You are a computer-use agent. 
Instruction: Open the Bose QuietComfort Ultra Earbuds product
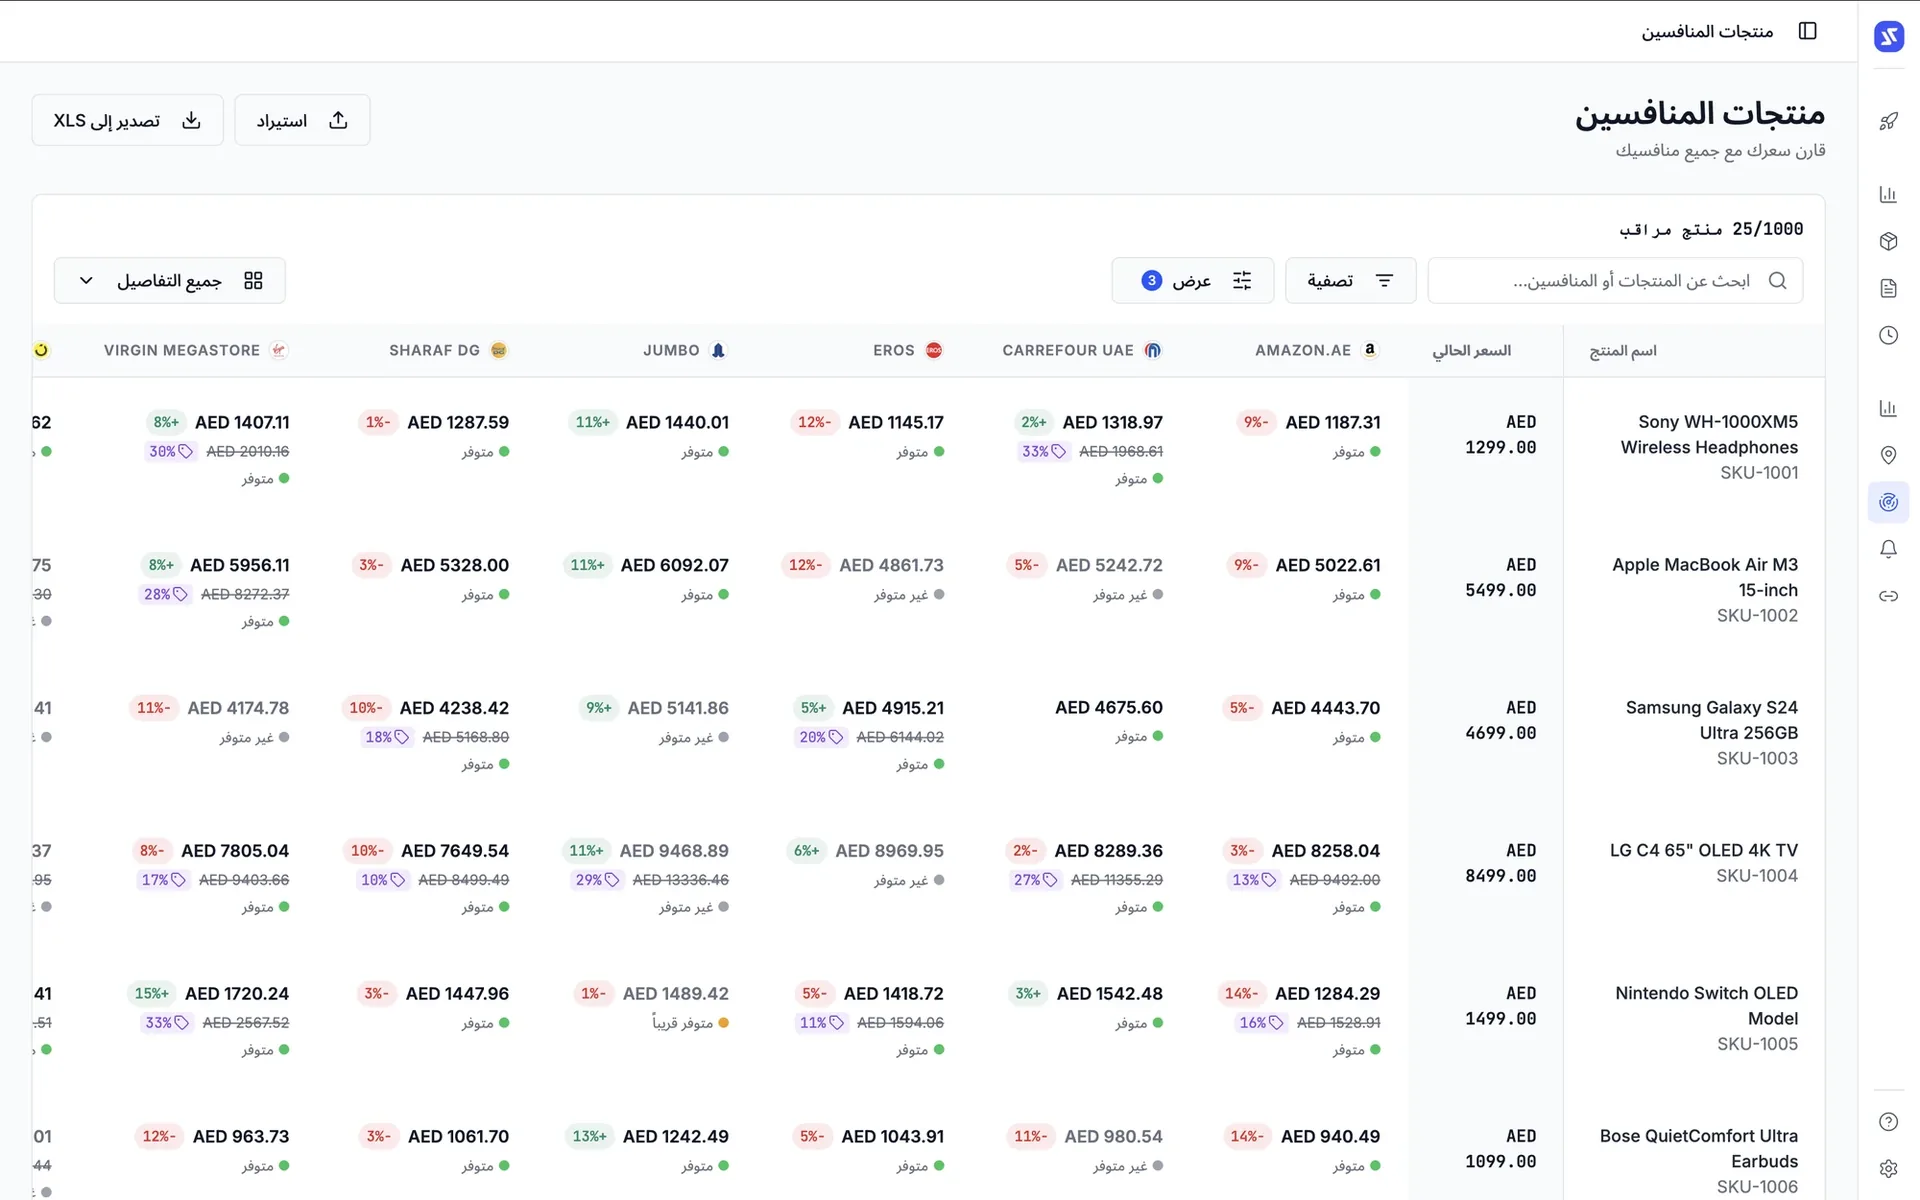pos(1699,1149)
